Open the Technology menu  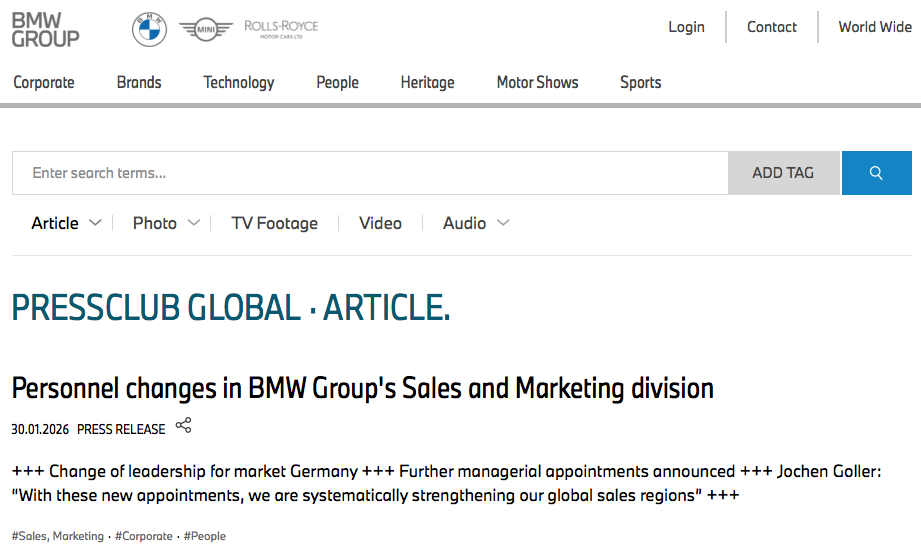[239, 82]
